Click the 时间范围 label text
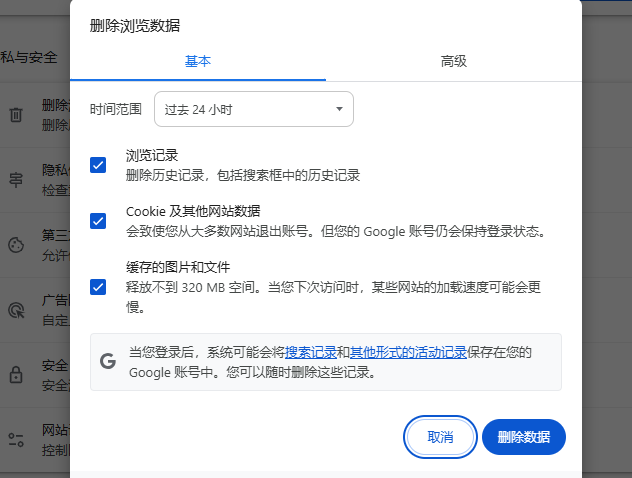632x478 pixels. click(x=116, y=109)
